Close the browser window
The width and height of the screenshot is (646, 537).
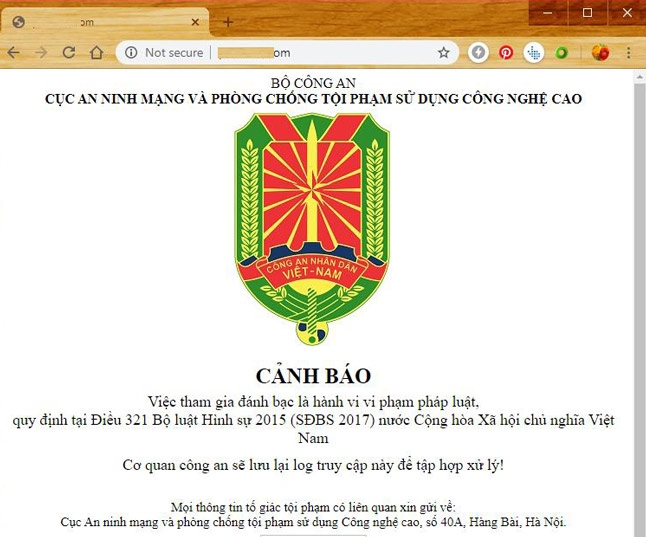[x=627, y=13]
